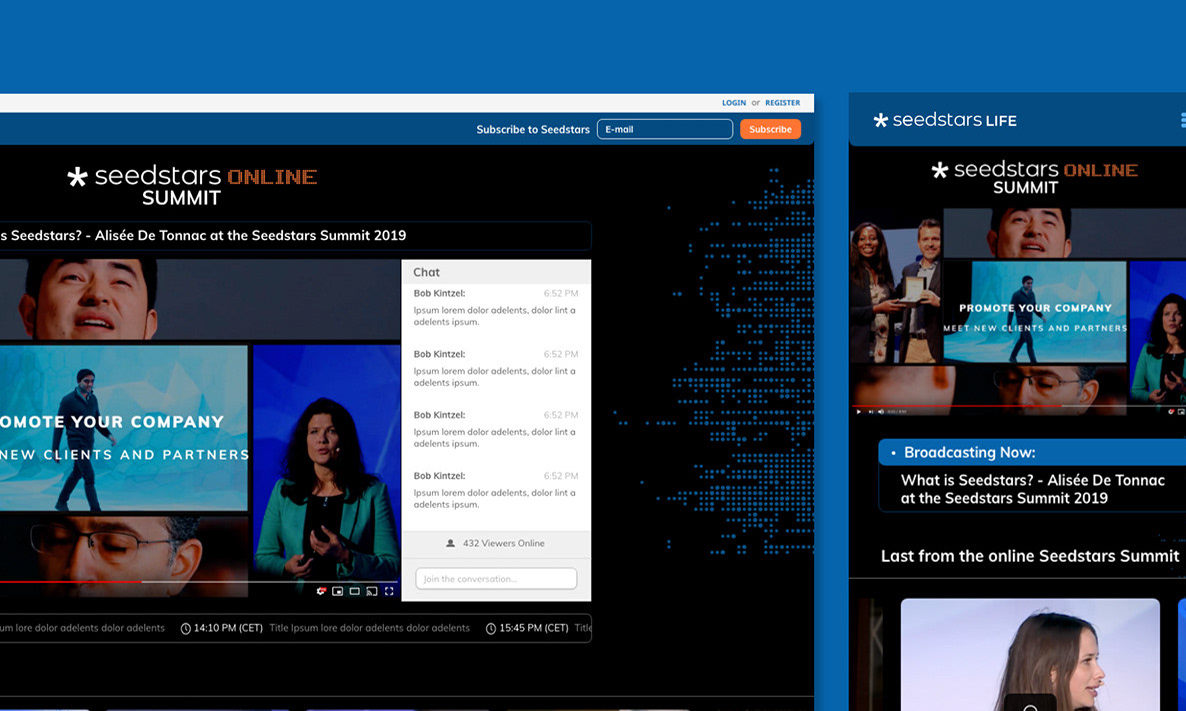Mute the mobile player volume icon
This screenshot has width=1186, height=711.
881,411
